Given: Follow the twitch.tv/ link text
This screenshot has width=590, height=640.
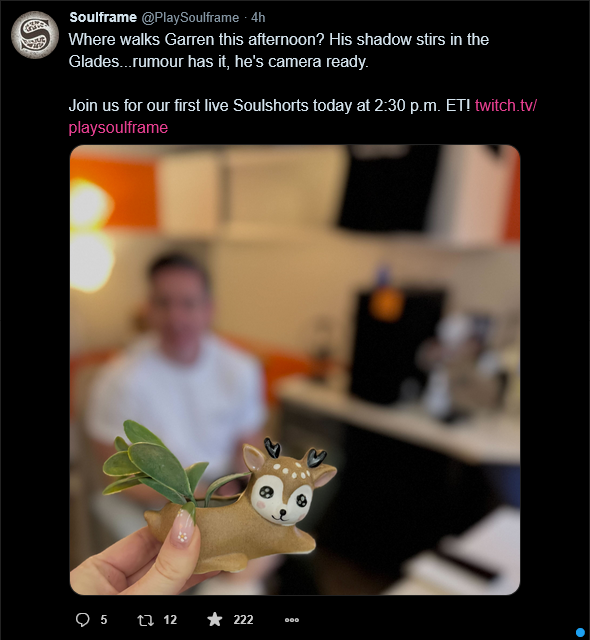Looking at the screenshot, I should click(x=506, y=106).
